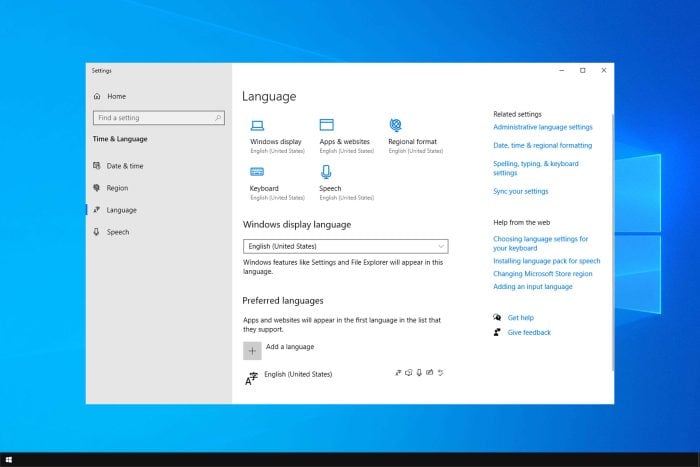Open Installing language pack for speech link
The width and height of the screenshot is (700, 467).
coord(546,261)
